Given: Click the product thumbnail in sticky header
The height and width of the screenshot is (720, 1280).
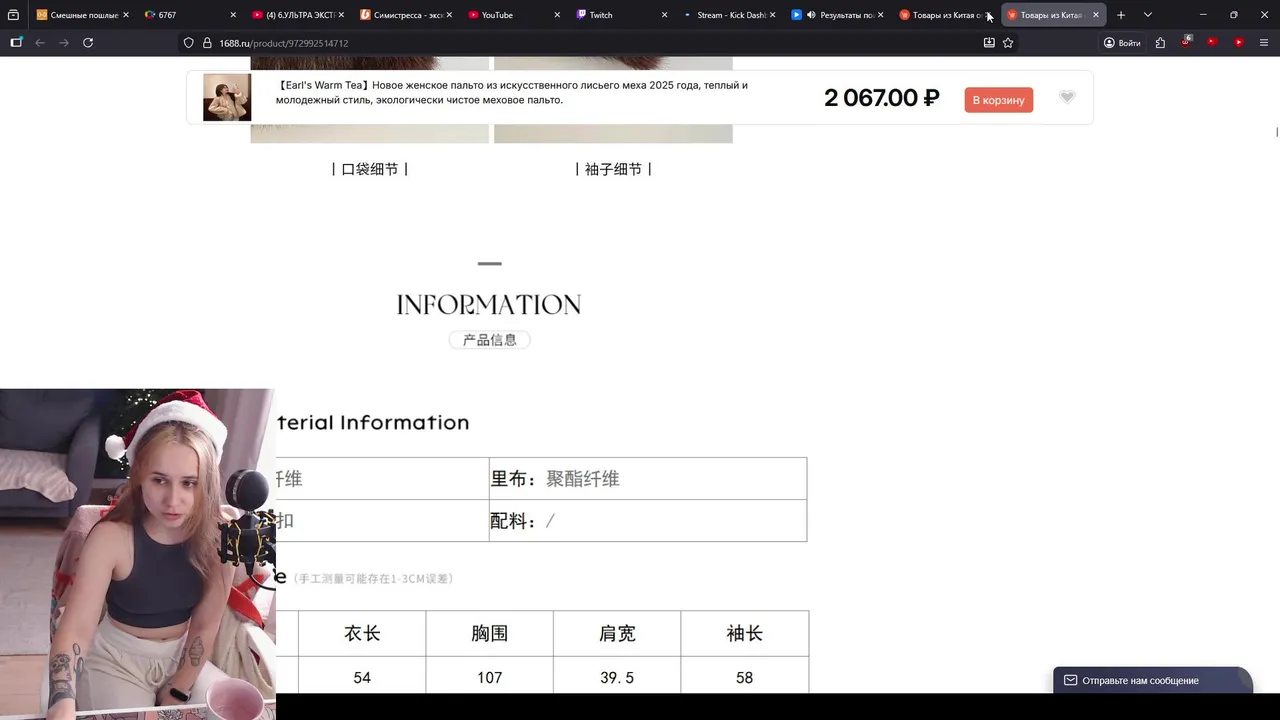Looking at the screenshot, I should pos(227,97).
